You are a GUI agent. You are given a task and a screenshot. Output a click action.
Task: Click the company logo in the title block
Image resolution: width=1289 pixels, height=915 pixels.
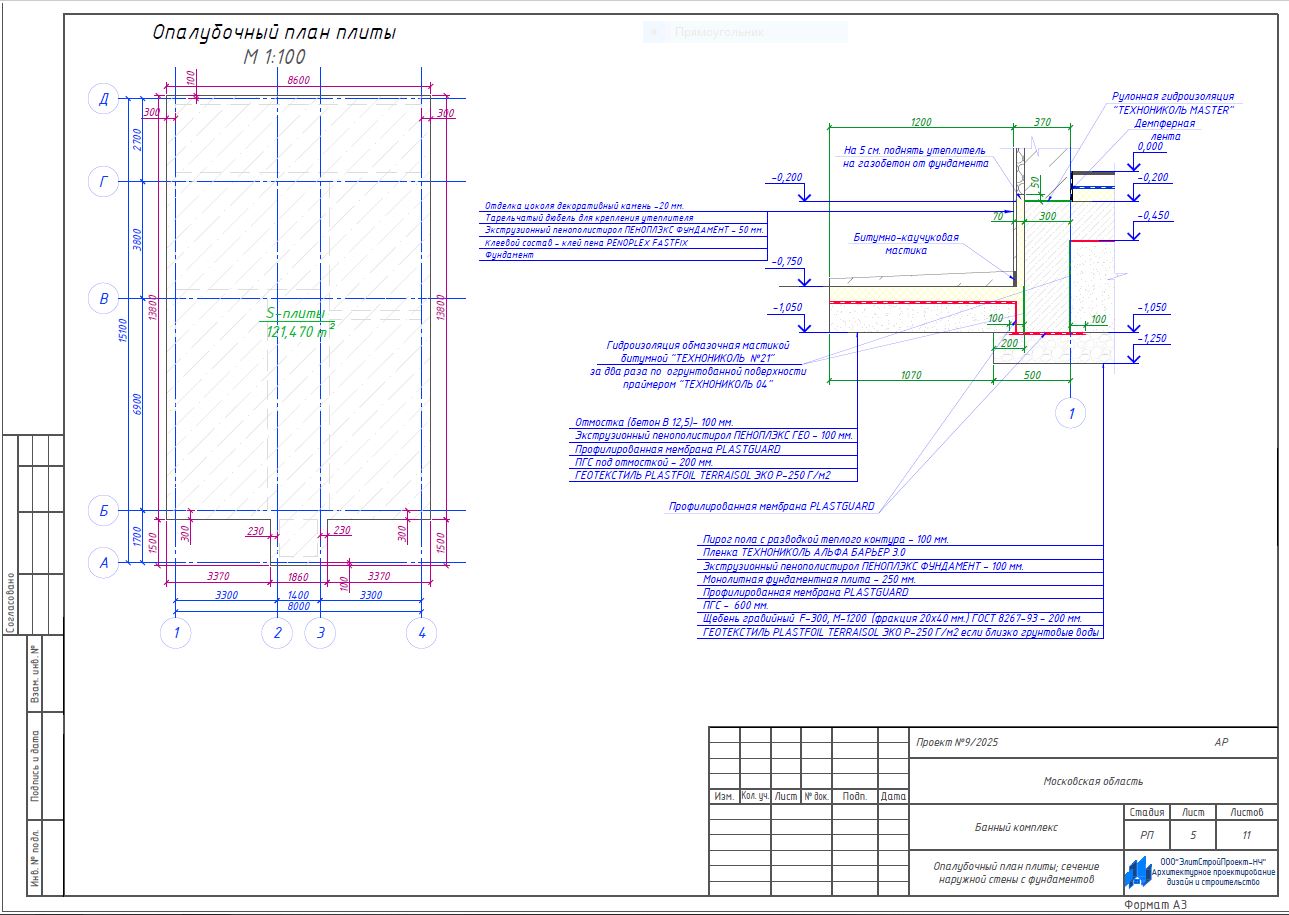point(1137,872)
